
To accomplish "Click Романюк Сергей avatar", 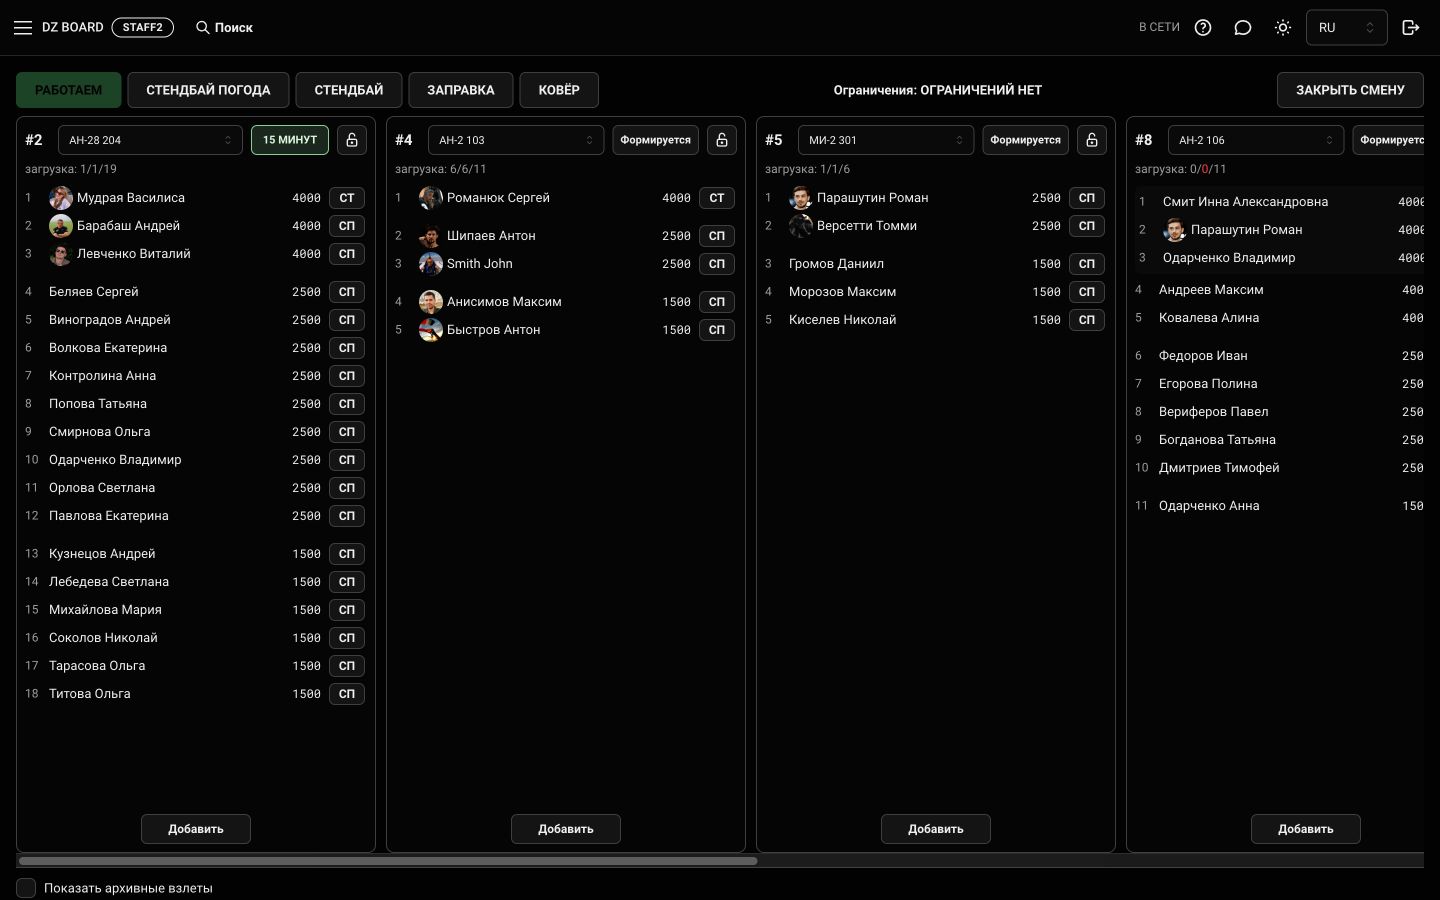I will coord(431,198).
